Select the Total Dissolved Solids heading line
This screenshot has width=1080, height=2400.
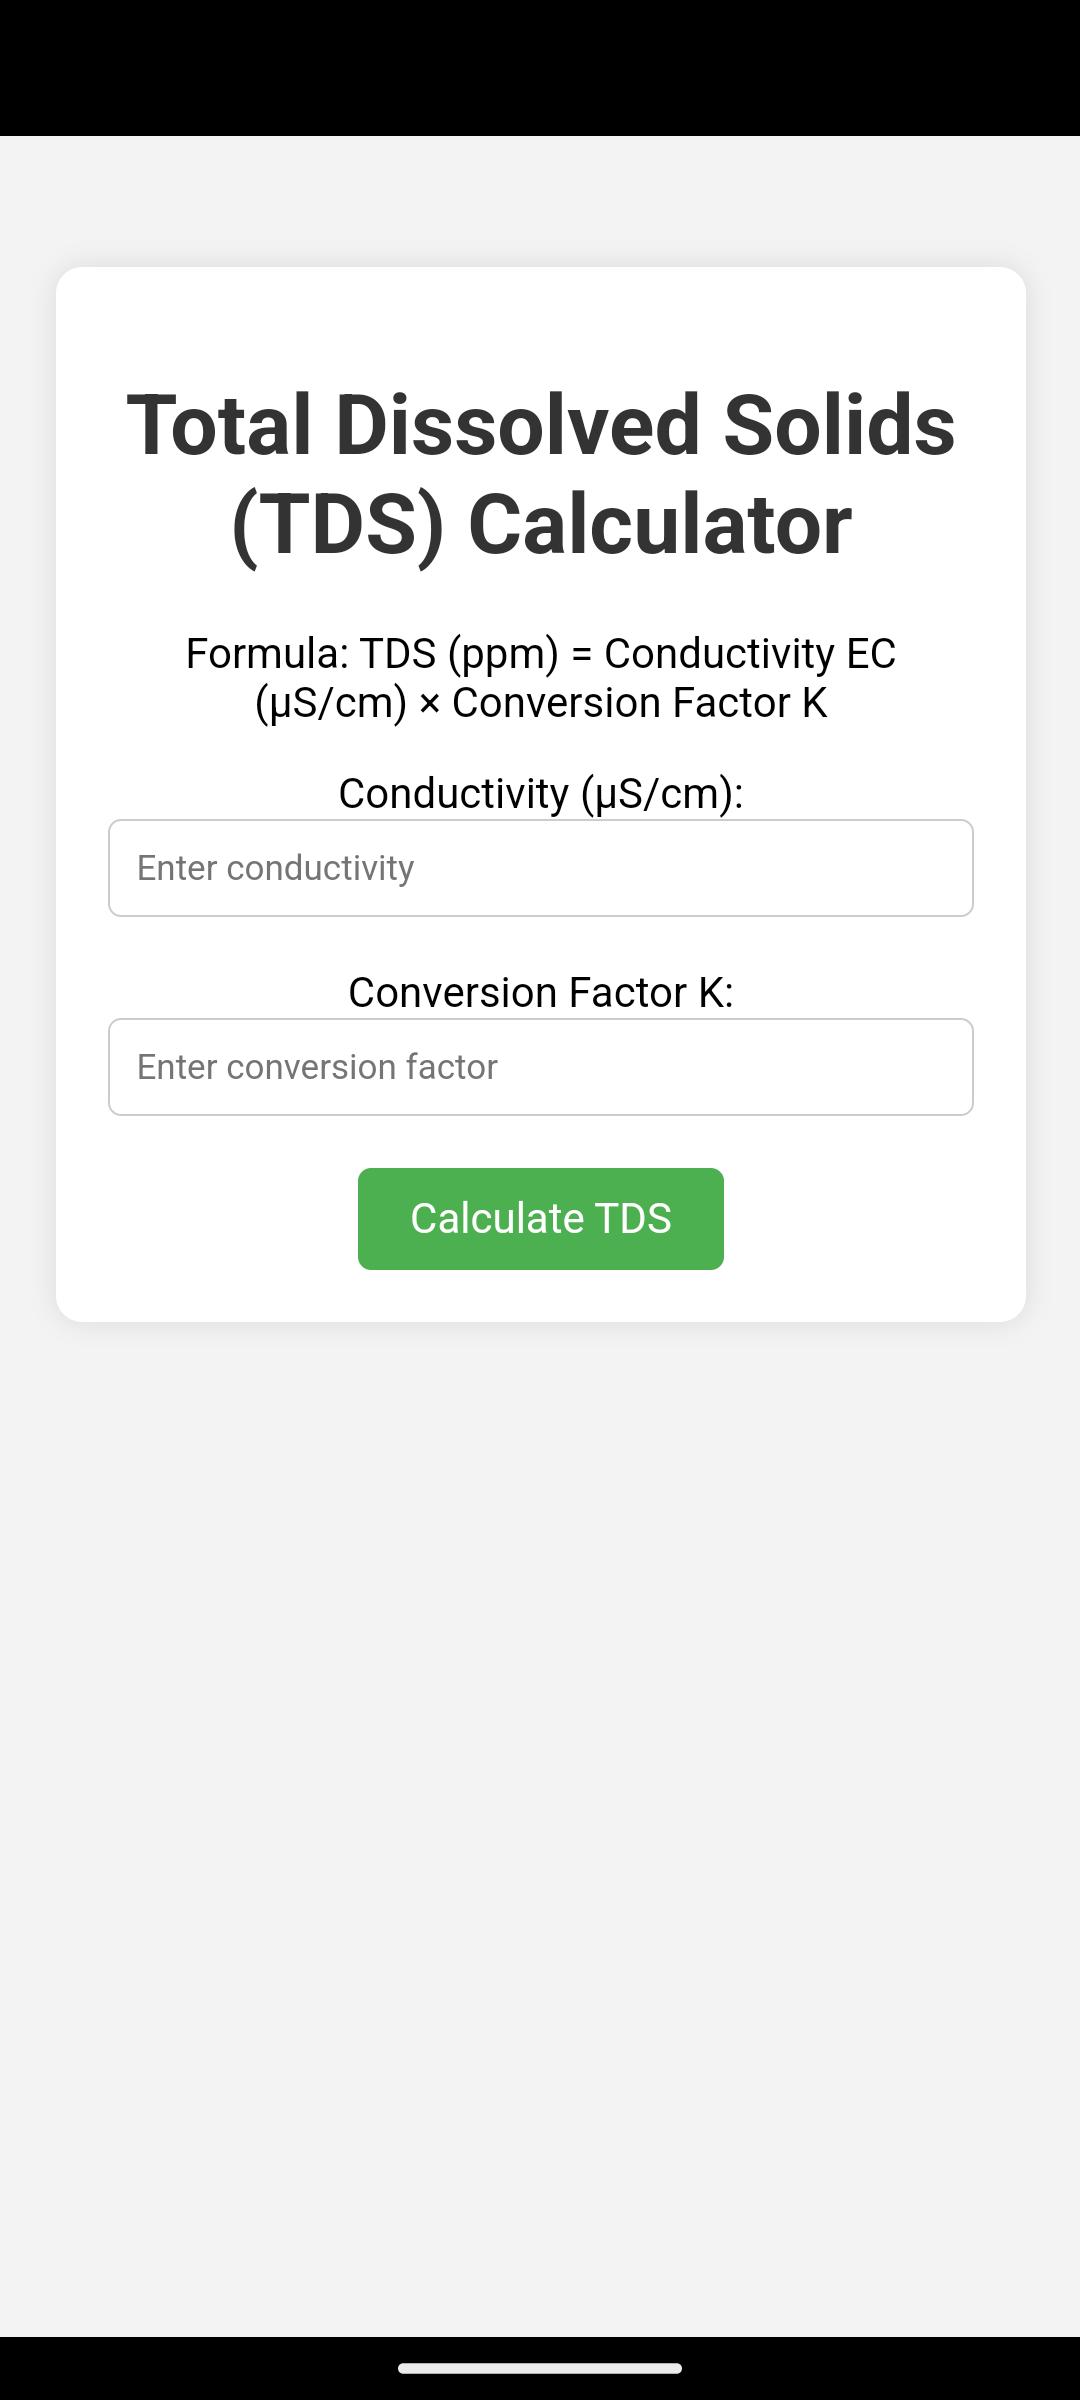pyautogui.click(x=540, y=425)
